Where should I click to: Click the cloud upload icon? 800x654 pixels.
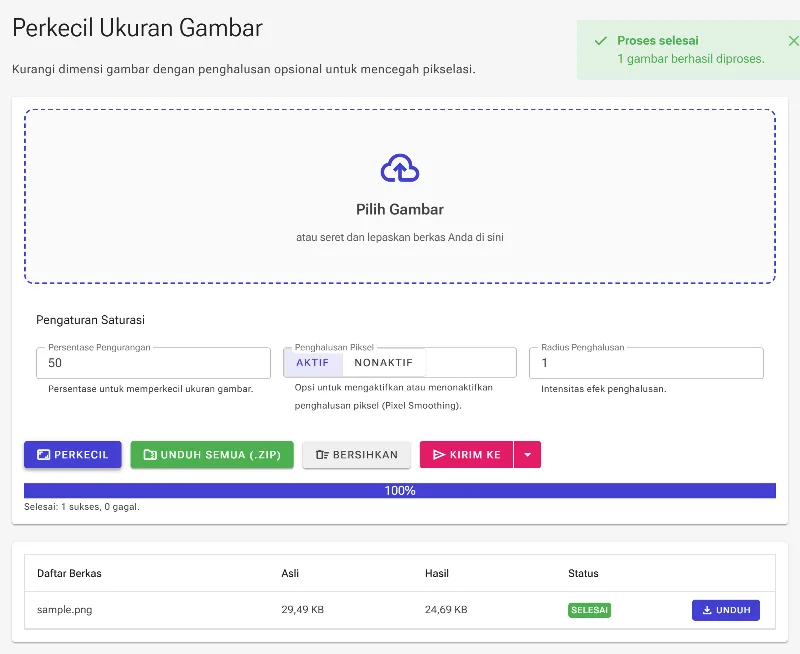point(400,168)
